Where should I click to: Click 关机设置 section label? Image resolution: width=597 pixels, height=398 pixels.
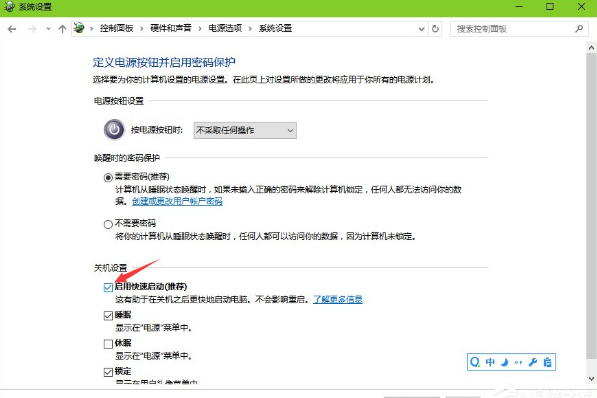(110, 268)
